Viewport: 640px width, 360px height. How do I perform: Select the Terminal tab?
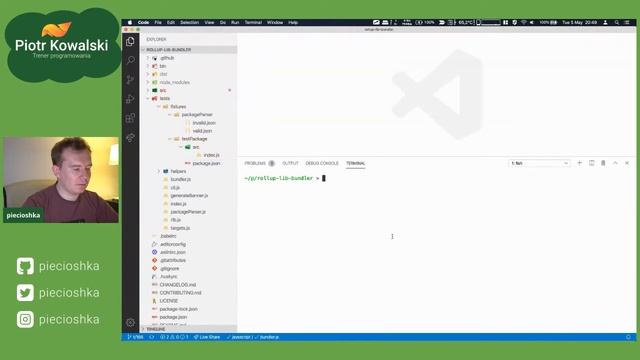tap(356, 163)
